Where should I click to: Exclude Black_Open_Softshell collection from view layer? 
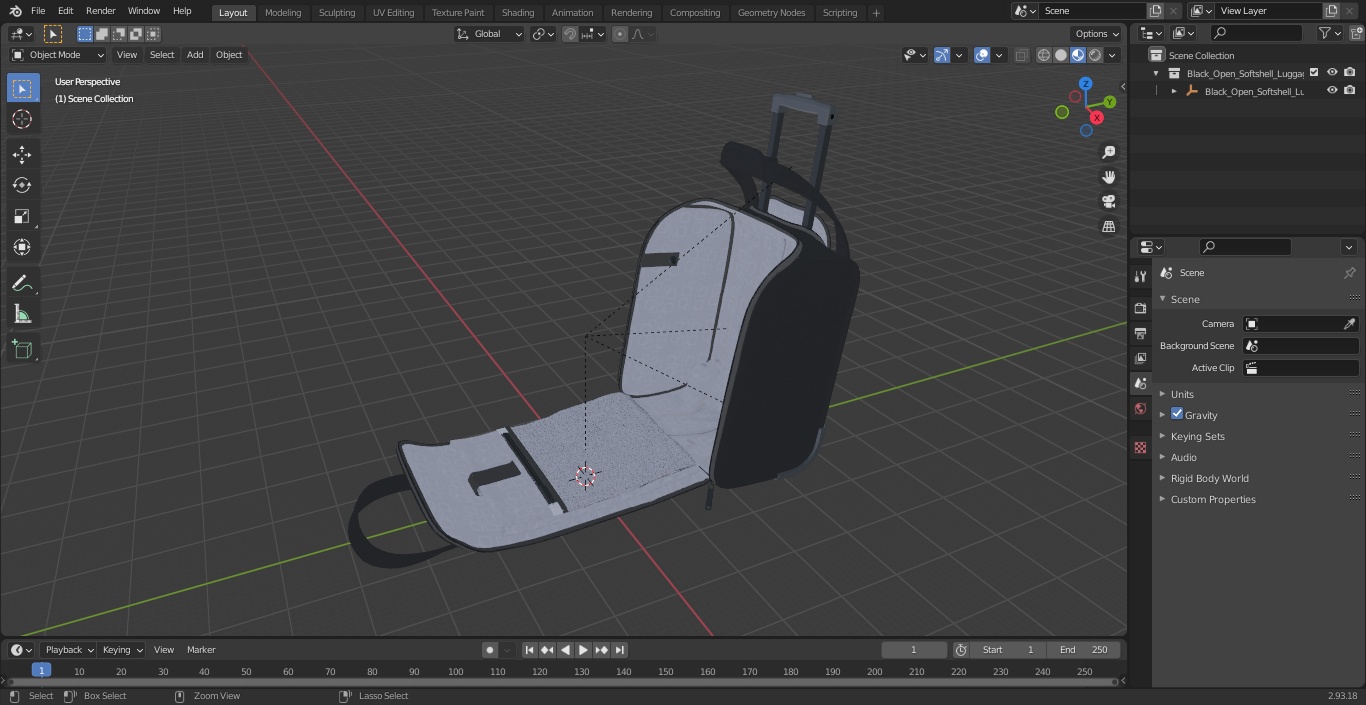1314,73
